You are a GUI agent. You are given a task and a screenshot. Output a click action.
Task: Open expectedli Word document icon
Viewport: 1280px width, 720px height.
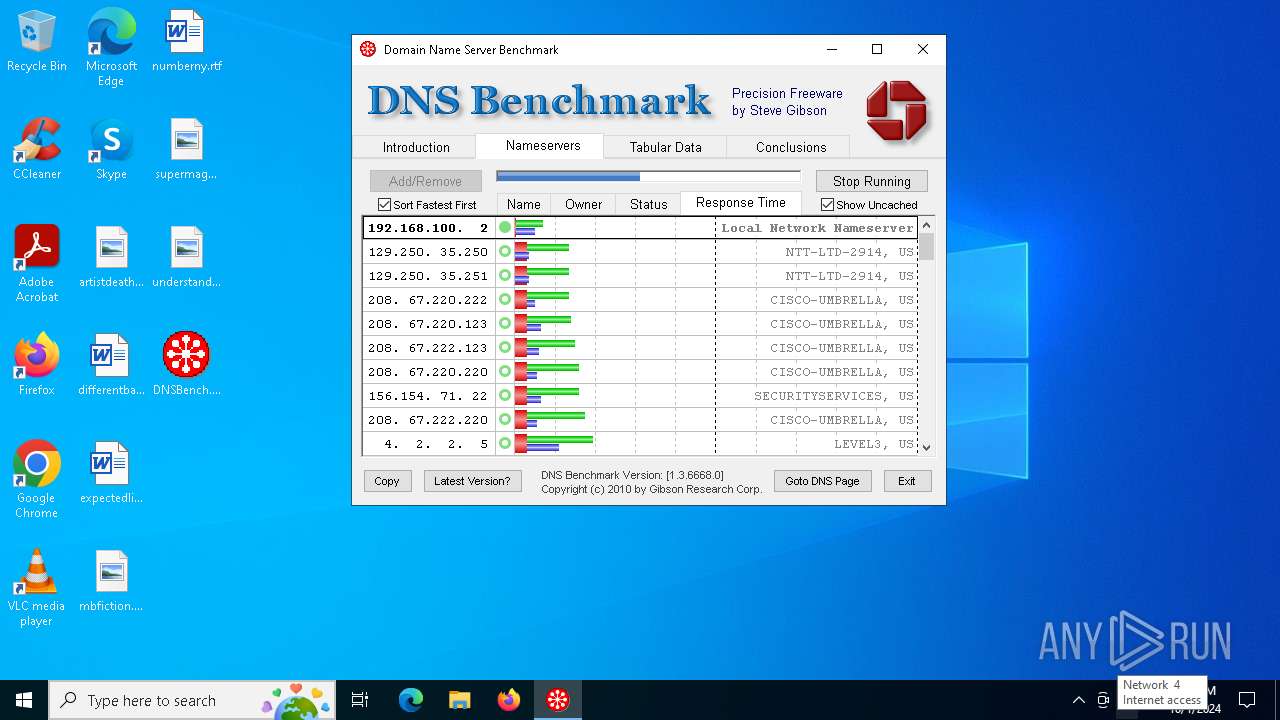[111, 474]
